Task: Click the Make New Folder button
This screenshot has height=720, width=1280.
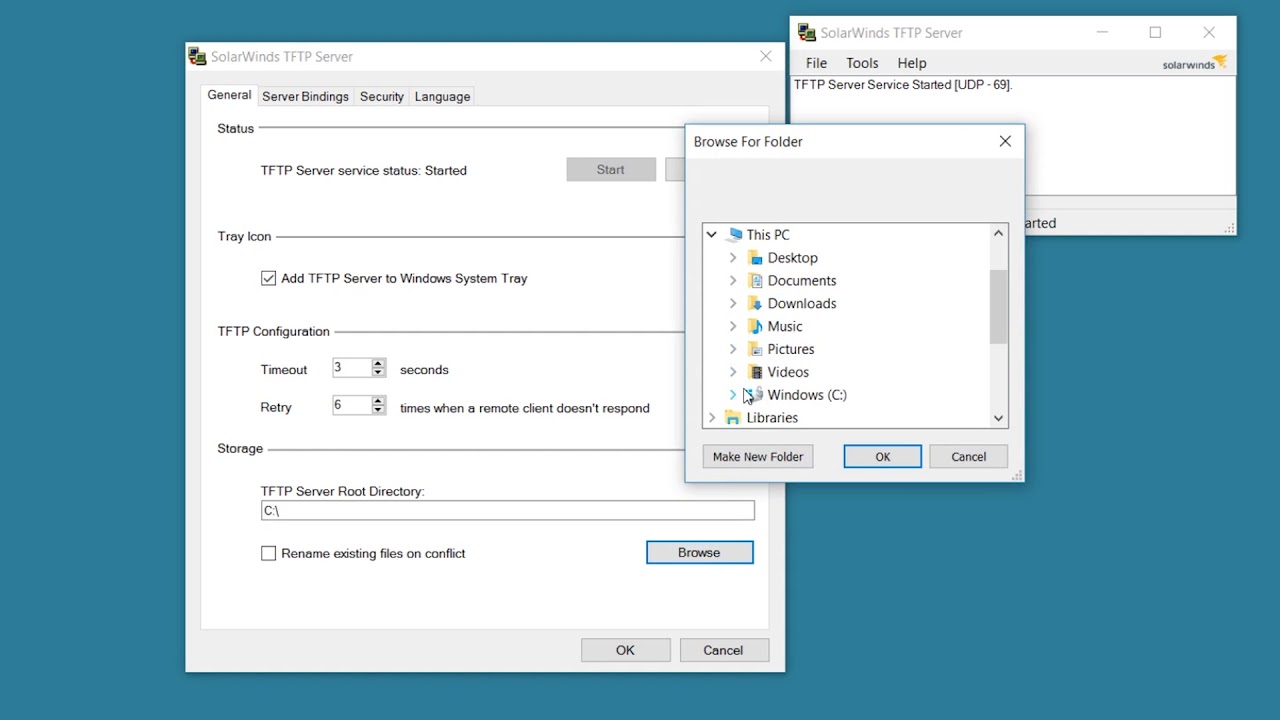Action: (758, 457)
